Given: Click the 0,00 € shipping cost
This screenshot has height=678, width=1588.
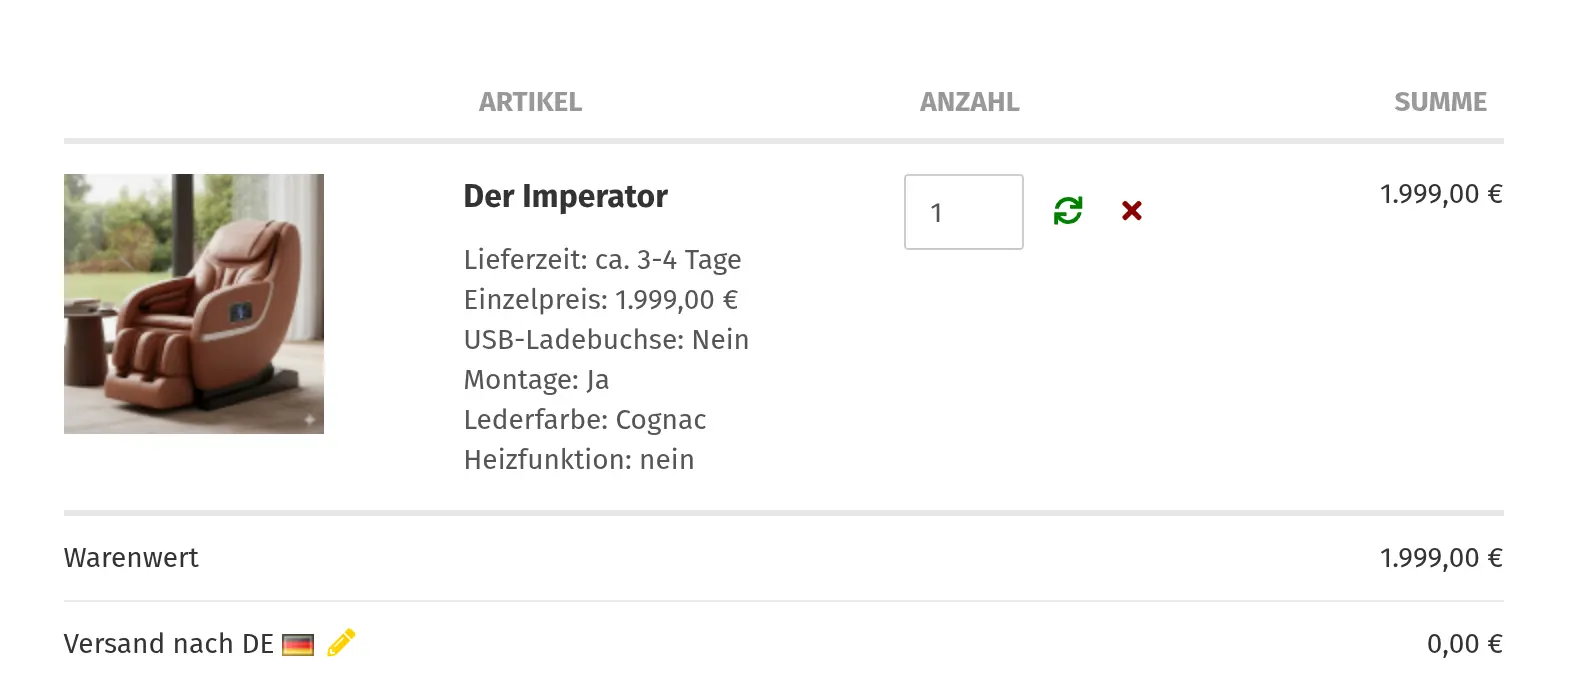Looking at the screenshot, I should coord(1464,644).
